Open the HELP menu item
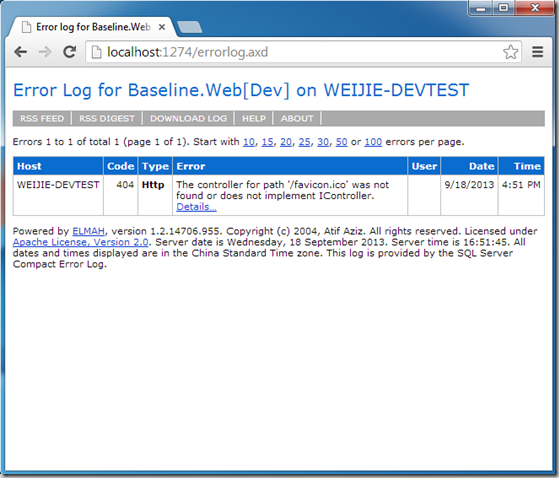The height and width of the screenshot is (478, 559). coord(254,118)
